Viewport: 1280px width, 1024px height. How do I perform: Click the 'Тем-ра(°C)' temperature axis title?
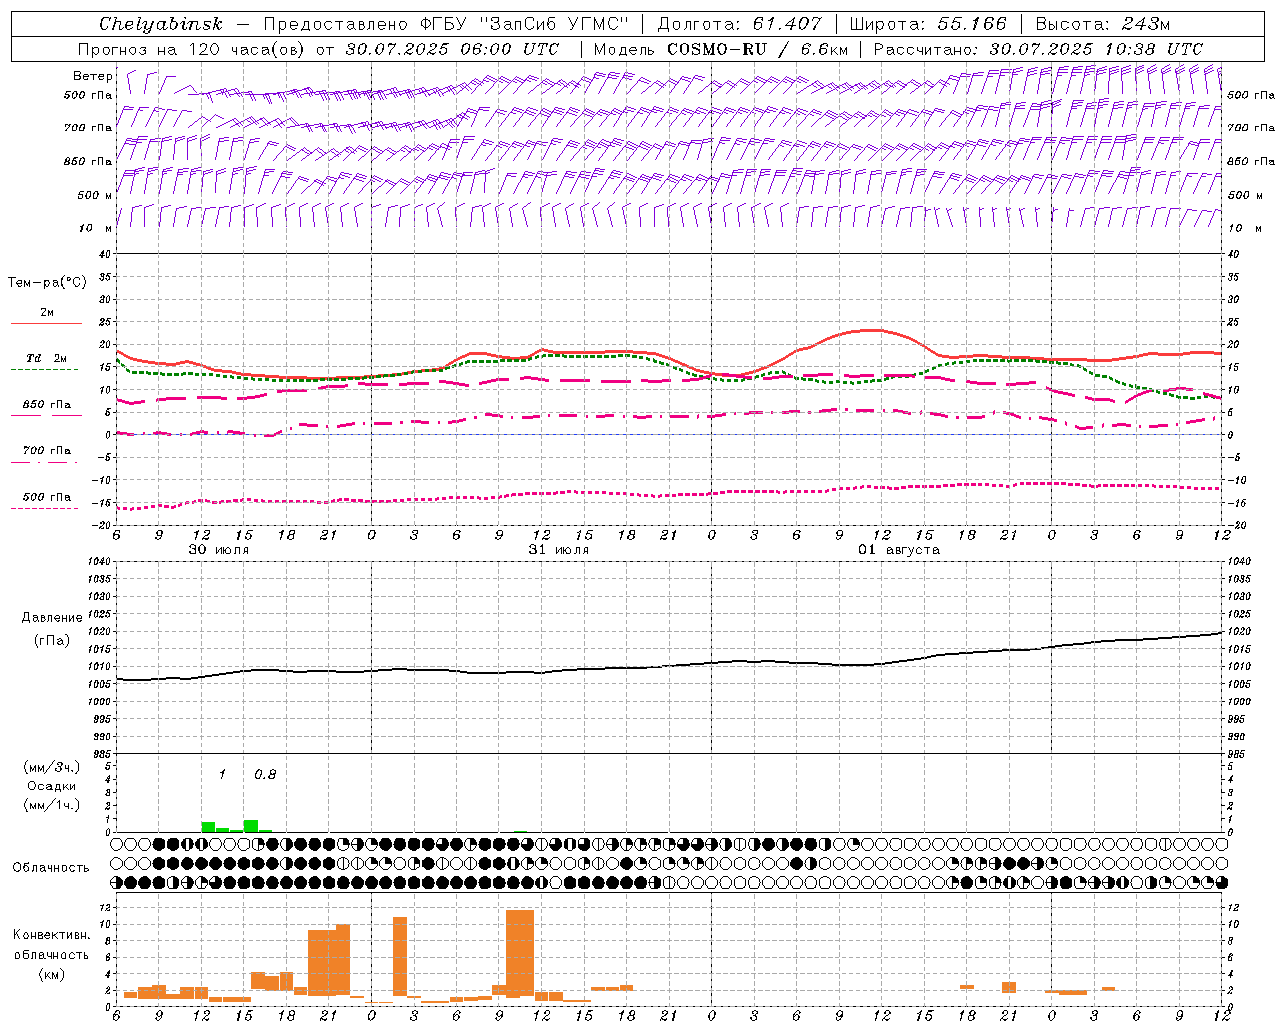click(x=47, y=283)
